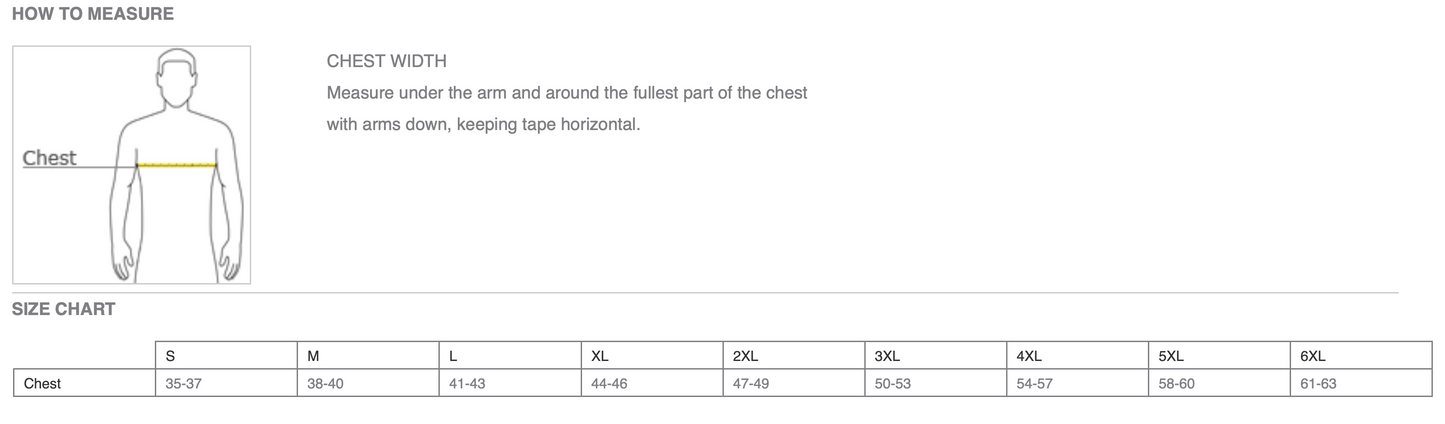Click the chest measurement diagram image
The height and width of the screenshot is (424, 1445).
131,165
